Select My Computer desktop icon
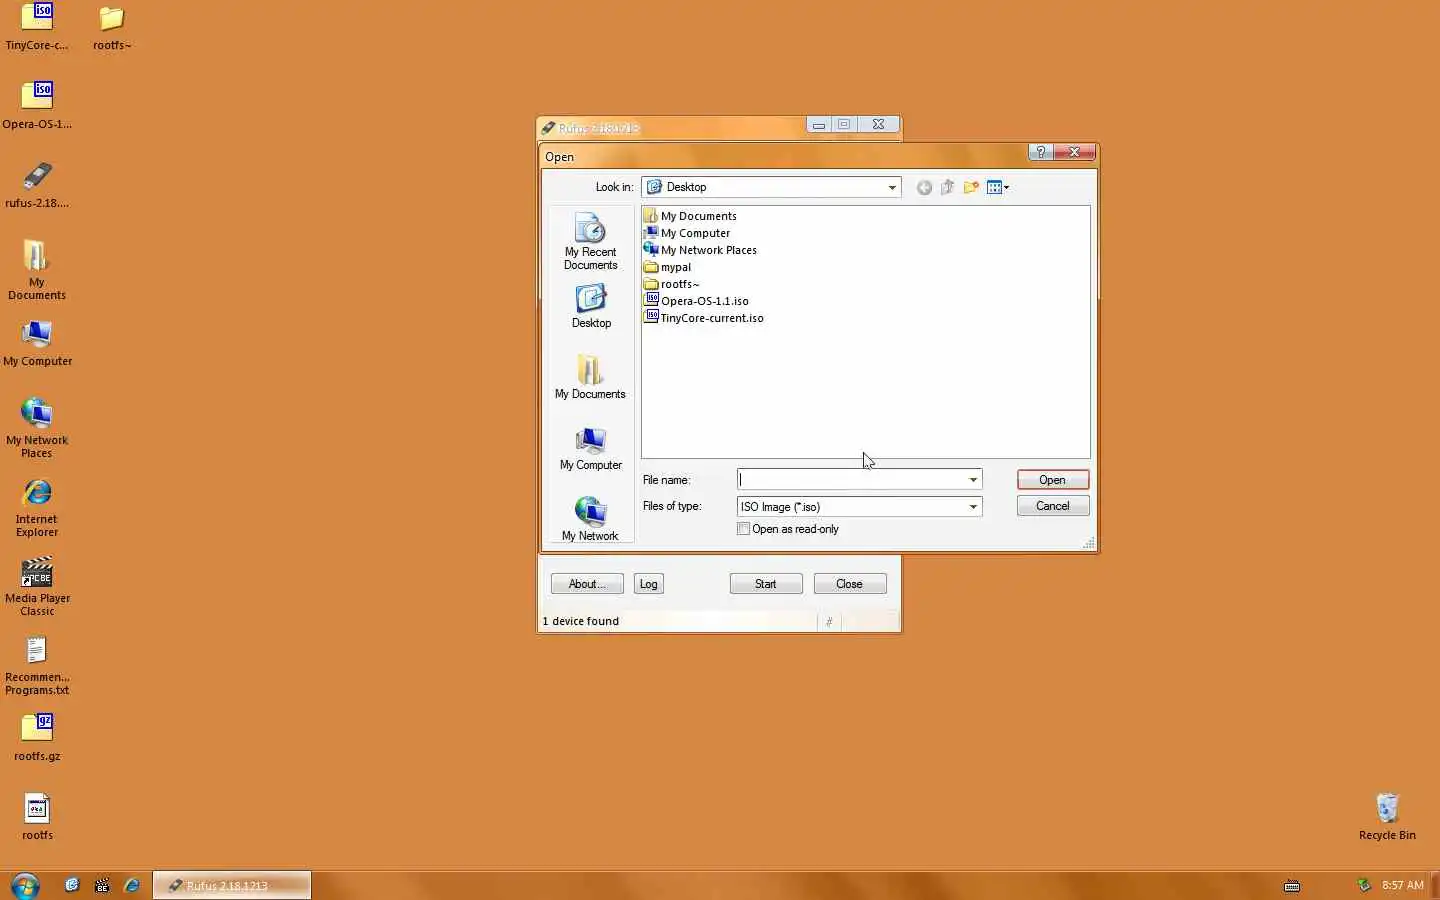1440x900 pixels. (37, 343)
